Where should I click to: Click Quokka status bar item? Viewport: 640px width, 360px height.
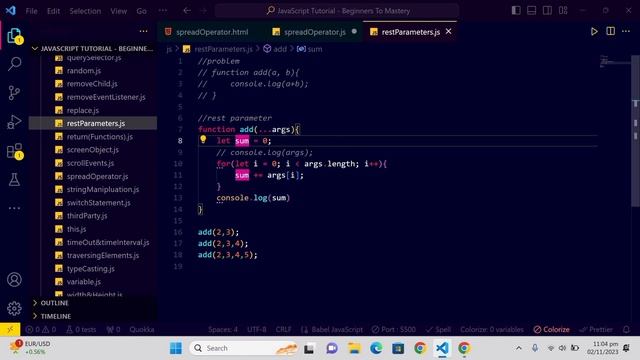tap(142, 329)
